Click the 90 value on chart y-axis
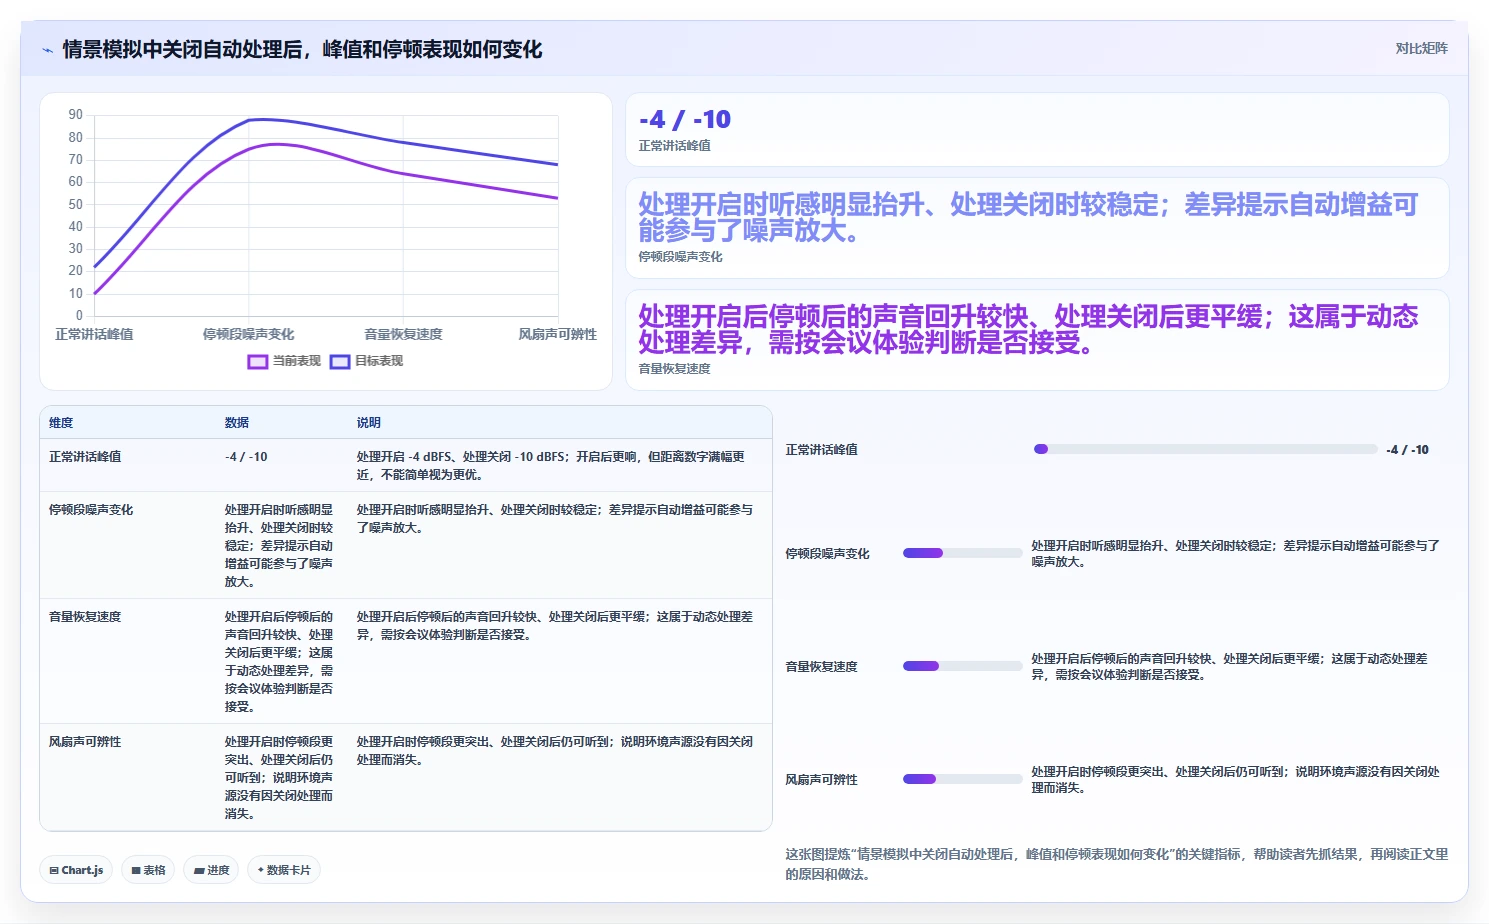Viewport: 1489px width, 924px height. click(x=76, y=115)
